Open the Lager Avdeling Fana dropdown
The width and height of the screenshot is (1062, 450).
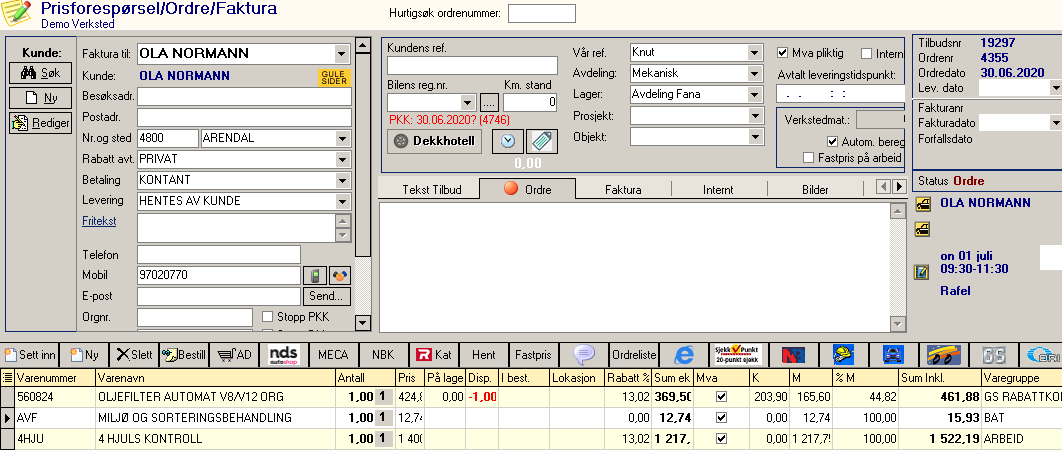pos(755,94)
